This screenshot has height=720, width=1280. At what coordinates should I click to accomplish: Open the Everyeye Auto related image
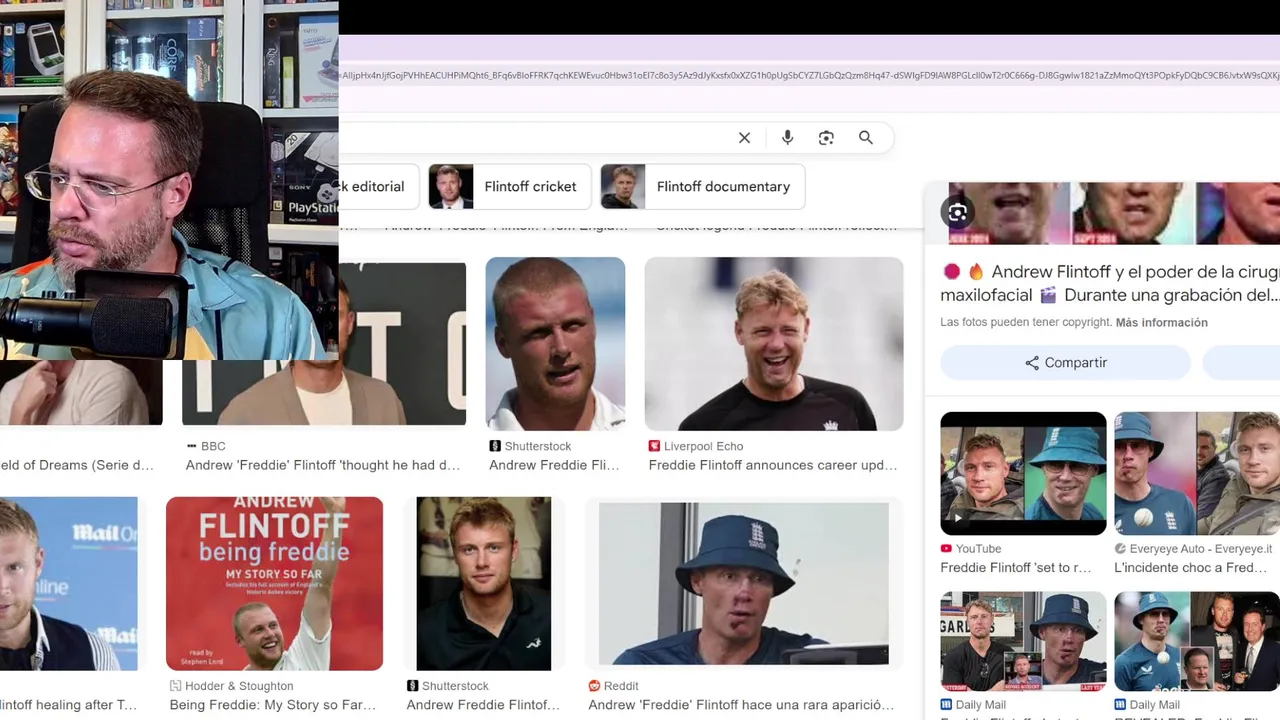coord(1197,473)
